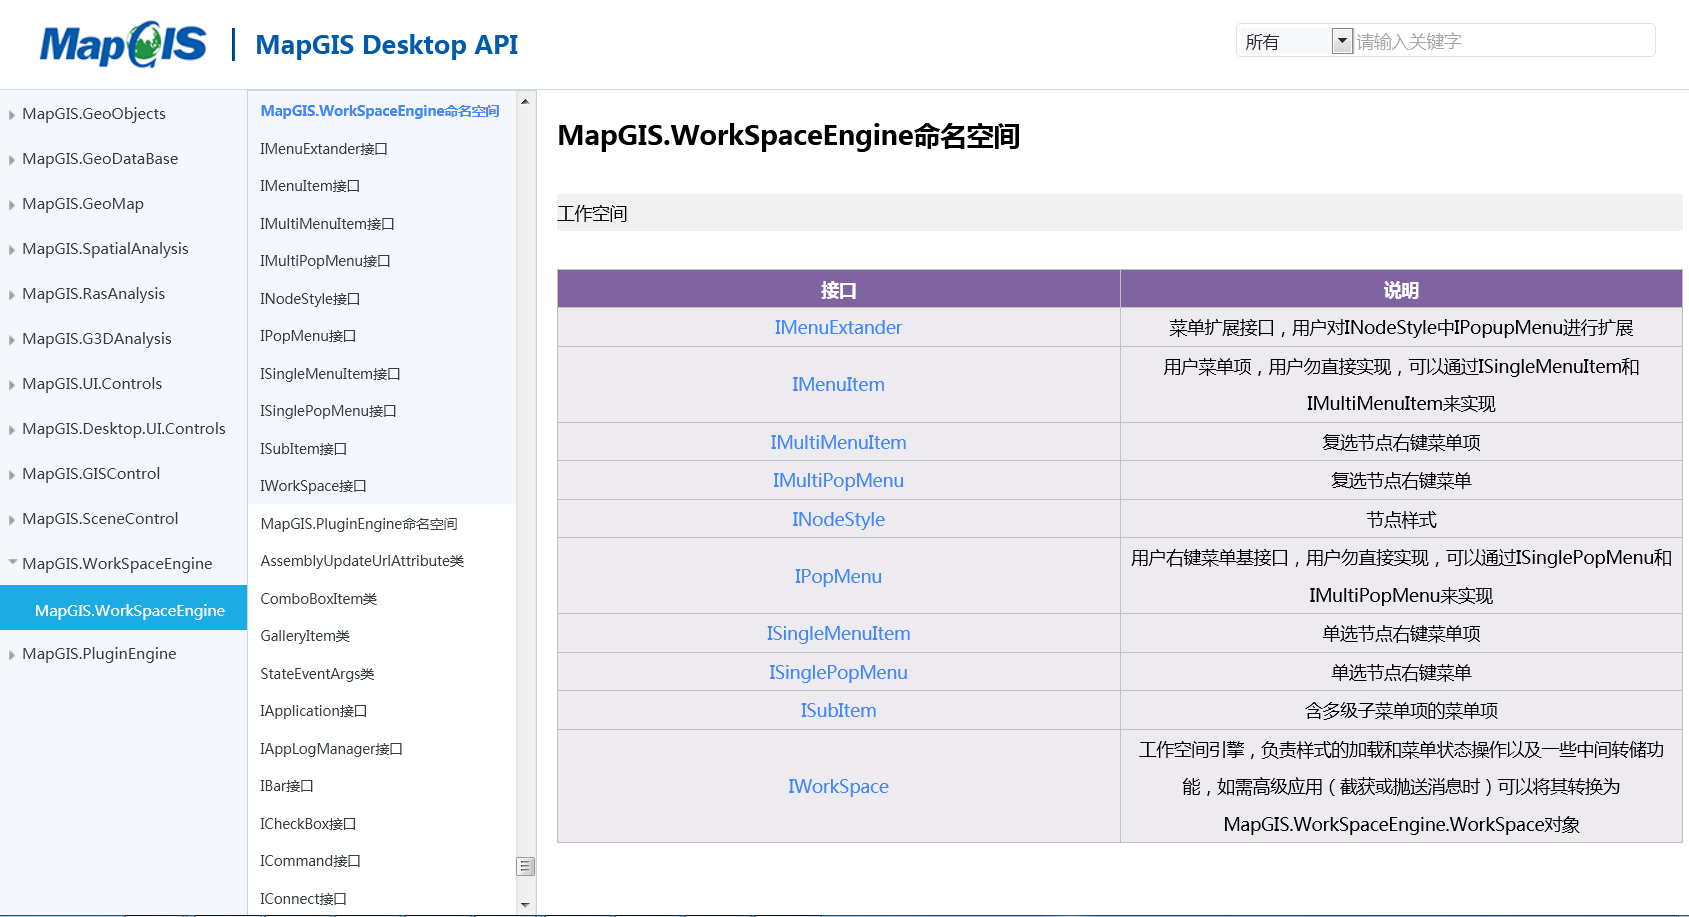1689x917 pixels.
Task: Click the keyword search input field
Action: click(x=1503, y=41)
